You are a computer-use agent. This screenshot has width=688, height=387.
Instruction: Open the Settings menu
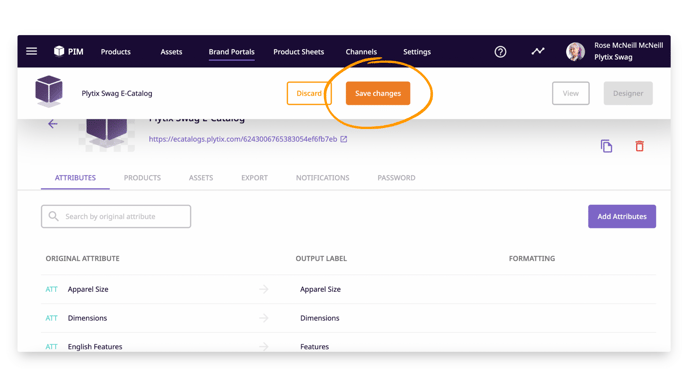(417, 52)
